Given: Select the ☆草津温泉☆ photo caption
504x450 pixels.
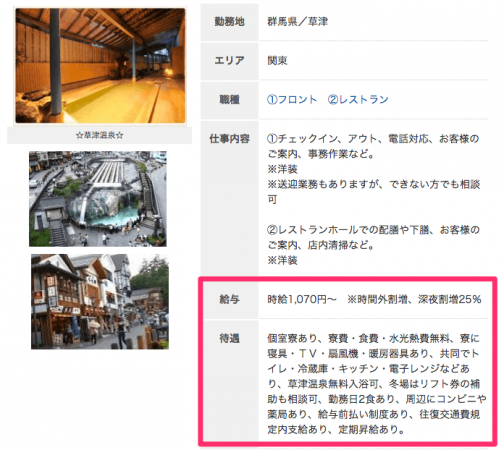Looking at the screenshot, I should click(99, 135).
